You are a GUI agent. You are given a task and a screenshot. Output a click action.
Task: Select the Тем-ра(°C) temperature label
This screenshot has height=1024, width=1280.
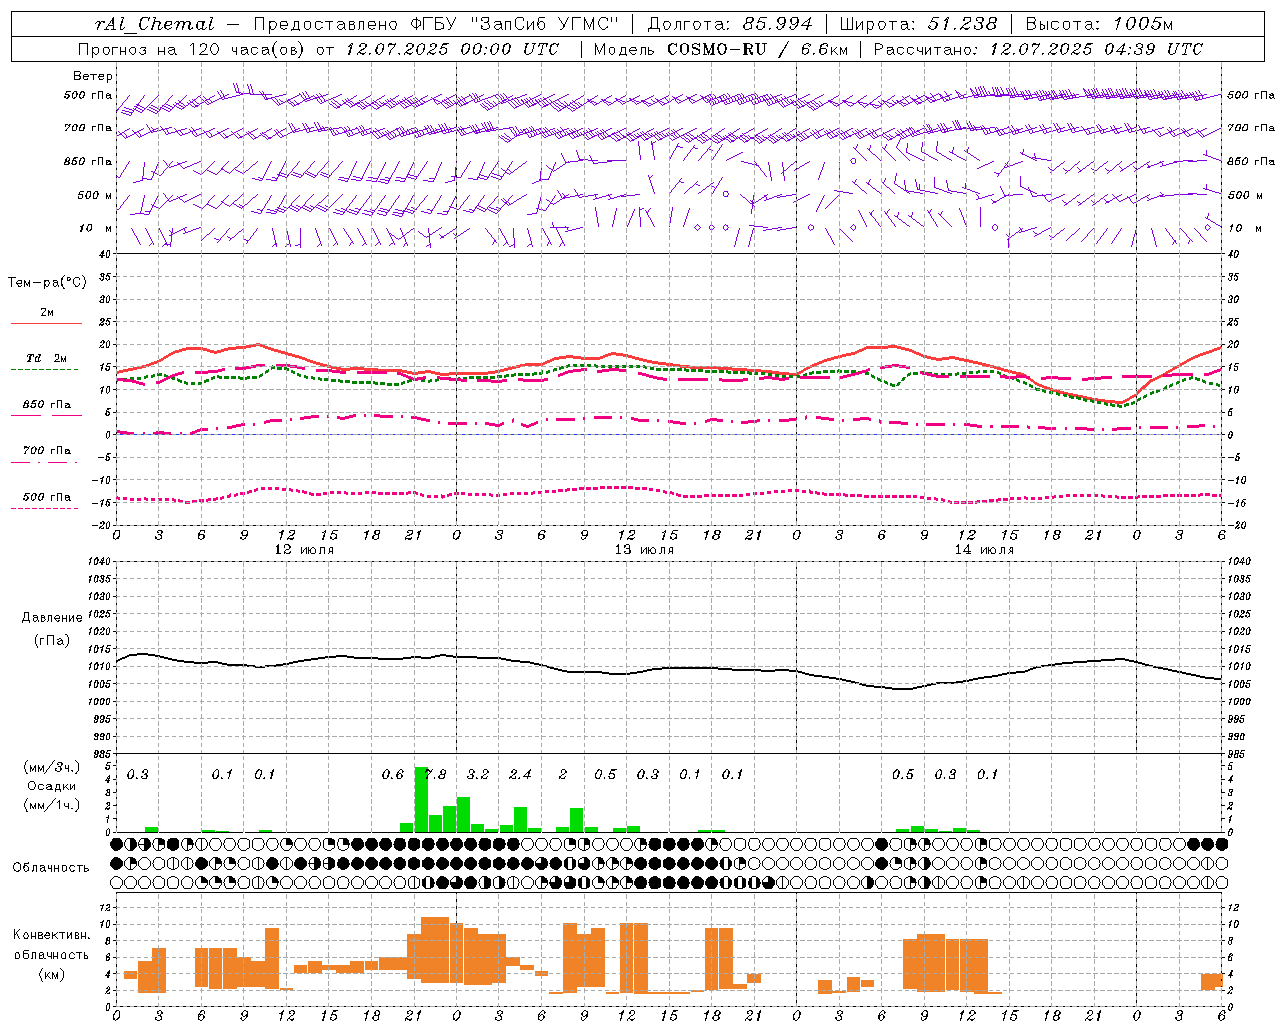pyautogui.click(x=48, y=283)
